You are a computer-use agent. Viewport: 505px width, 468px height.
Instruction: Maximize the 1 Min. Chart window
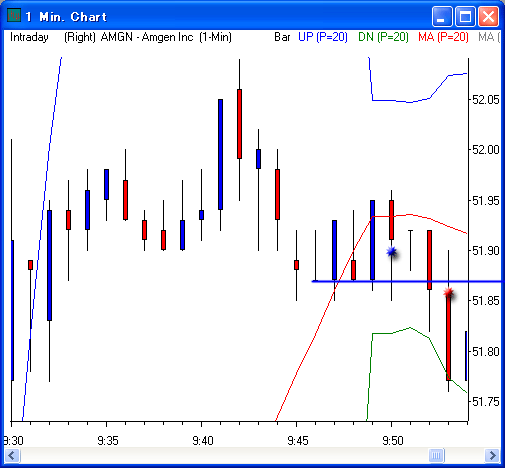tap(465, 16)
